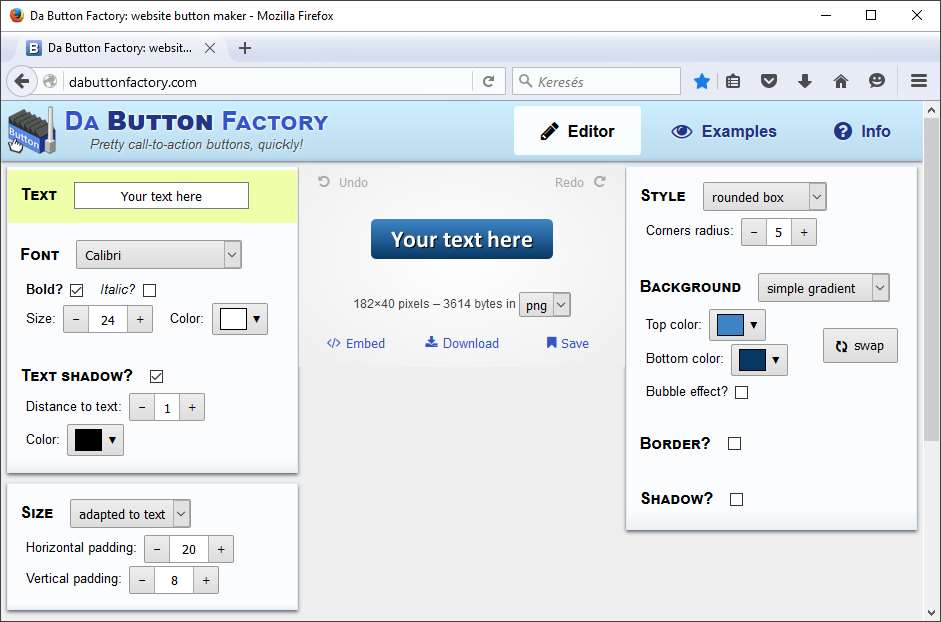This screenshot has width=941, height=622.
Task: Click the Undo link
Action: (343, 183)
